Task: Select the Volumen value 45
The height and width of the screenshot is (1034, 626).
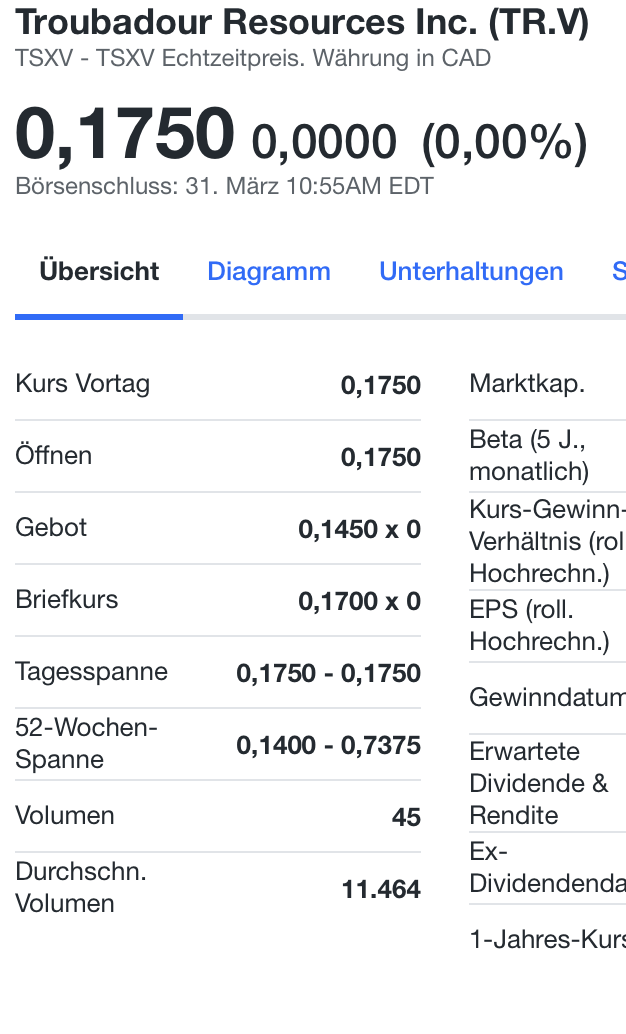Action: (x=406, y=816)
